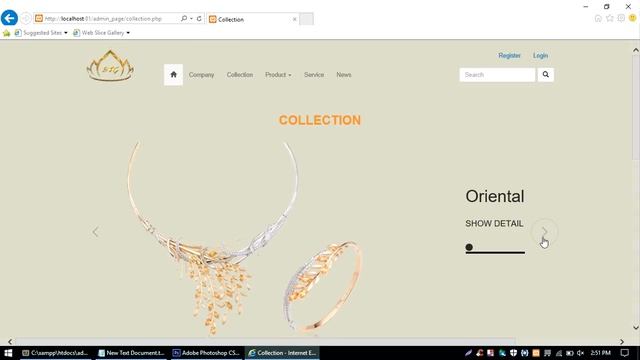Click the Login link
The image size is (640, 360).
coord(540,56)
